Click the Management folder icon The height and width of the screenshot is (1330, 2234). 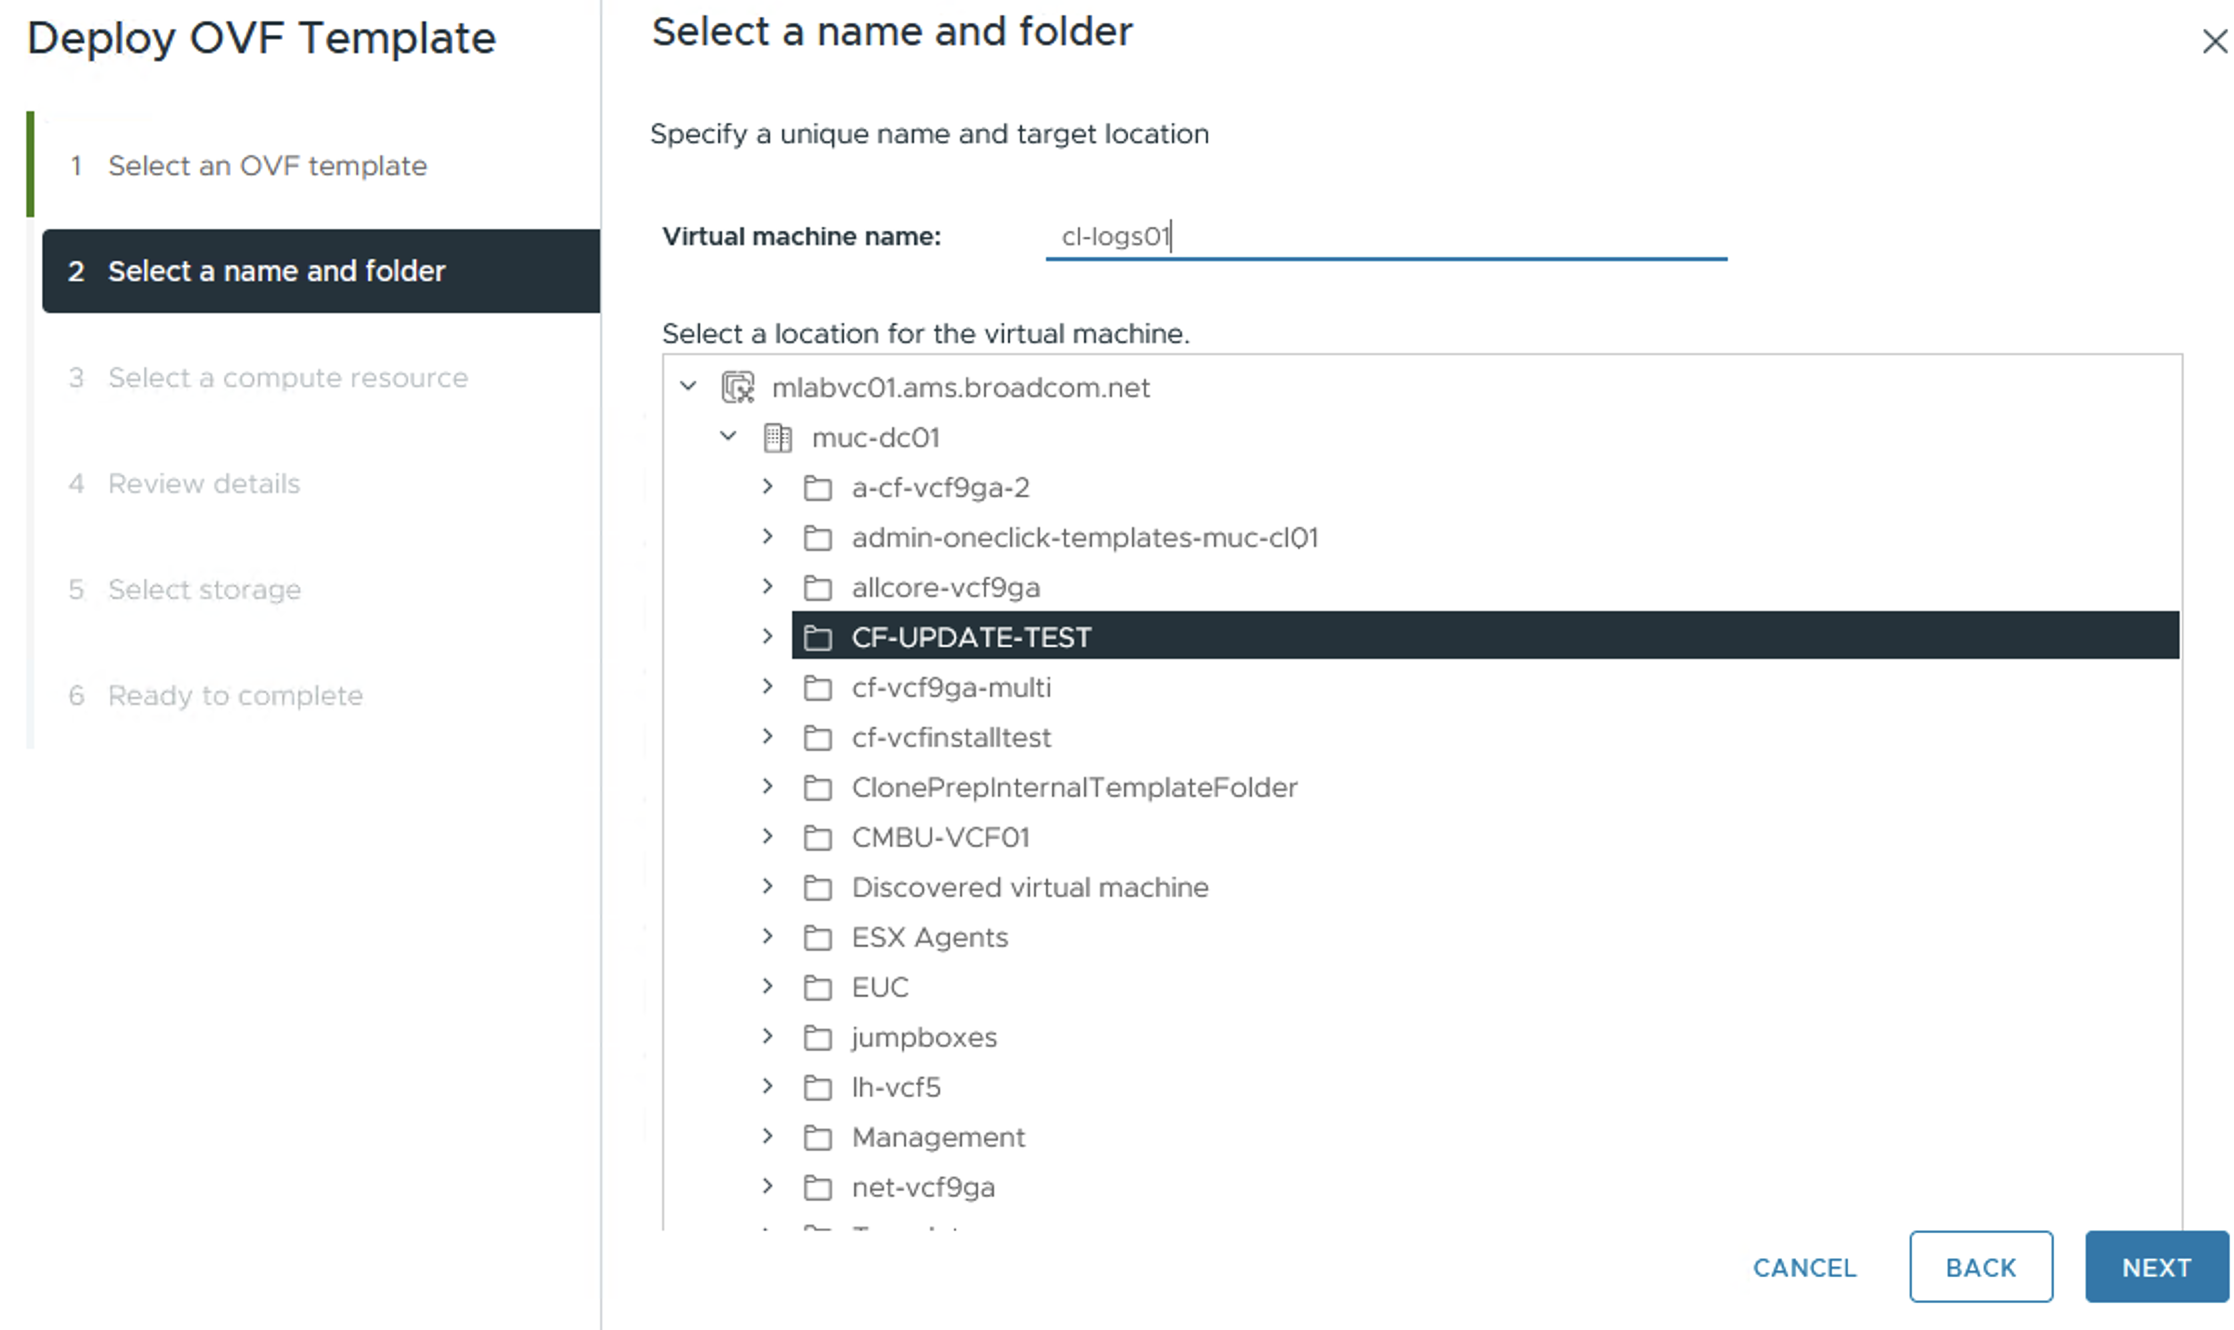coord(817,1137)
